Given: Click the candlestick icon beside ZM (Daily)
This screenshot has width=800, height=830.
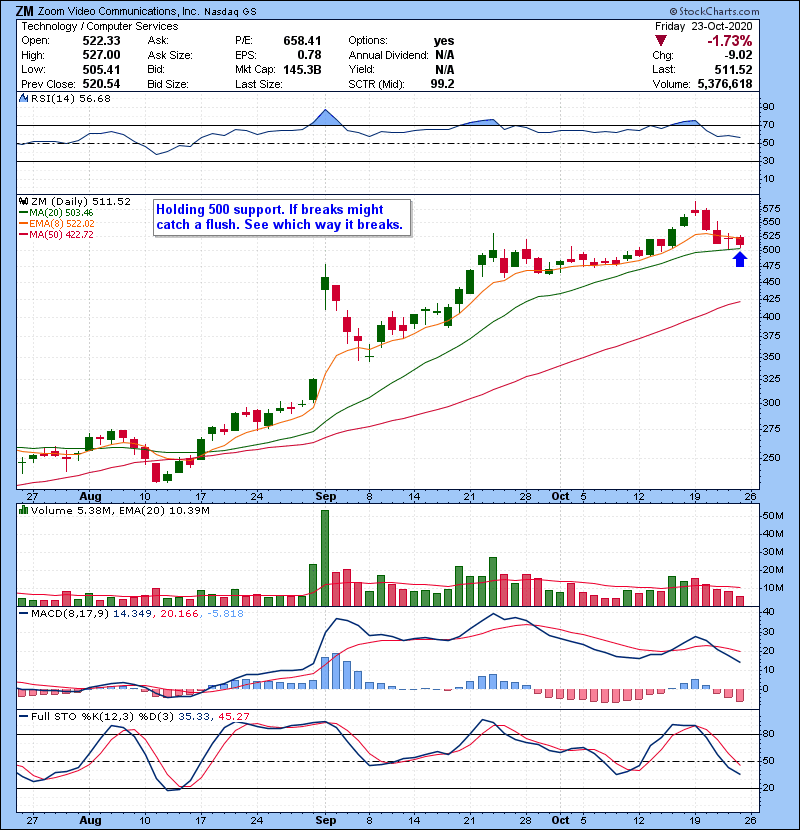Looking at the screenshot, I should click(x=23, y=202).
